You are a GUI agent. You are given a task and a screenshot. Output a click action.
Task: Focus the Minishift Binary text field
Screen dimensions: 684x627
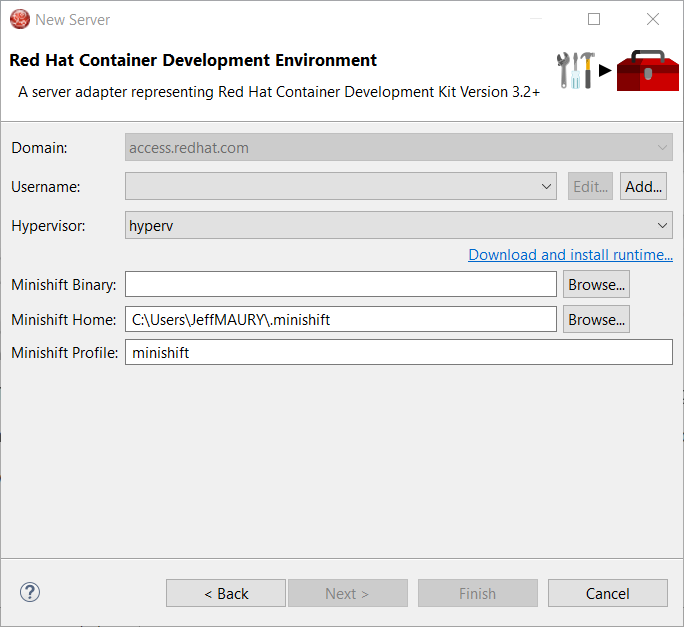click(x=340, y=285)
